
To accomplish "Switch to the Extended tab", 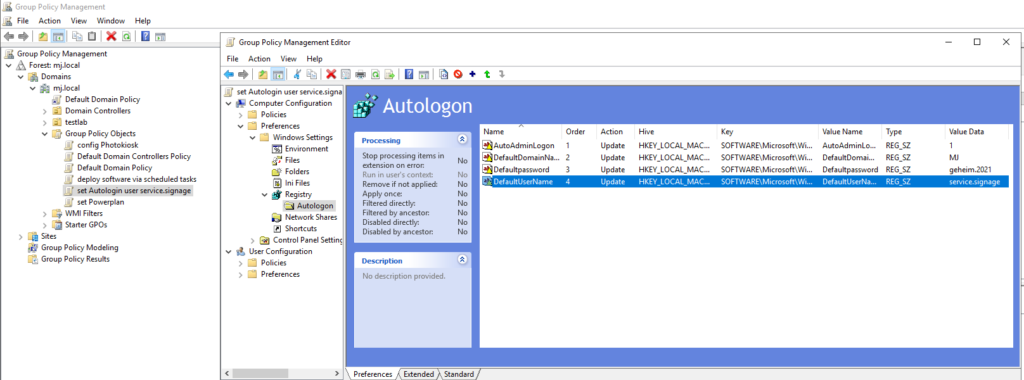I will tap(418, 374).
